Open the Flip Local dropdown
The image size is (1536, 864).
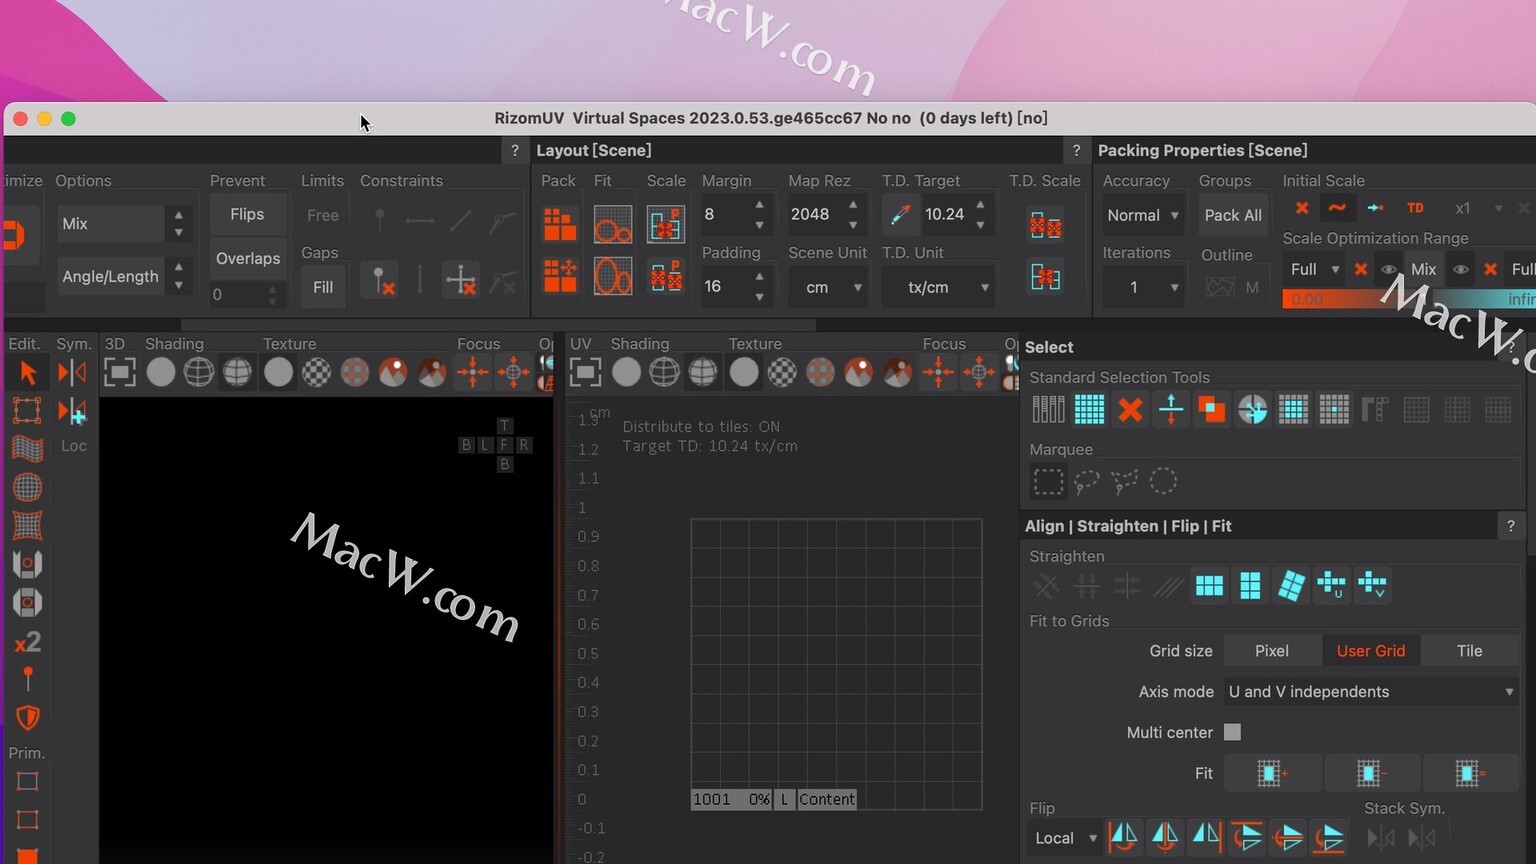click(x=1064, y=838)
